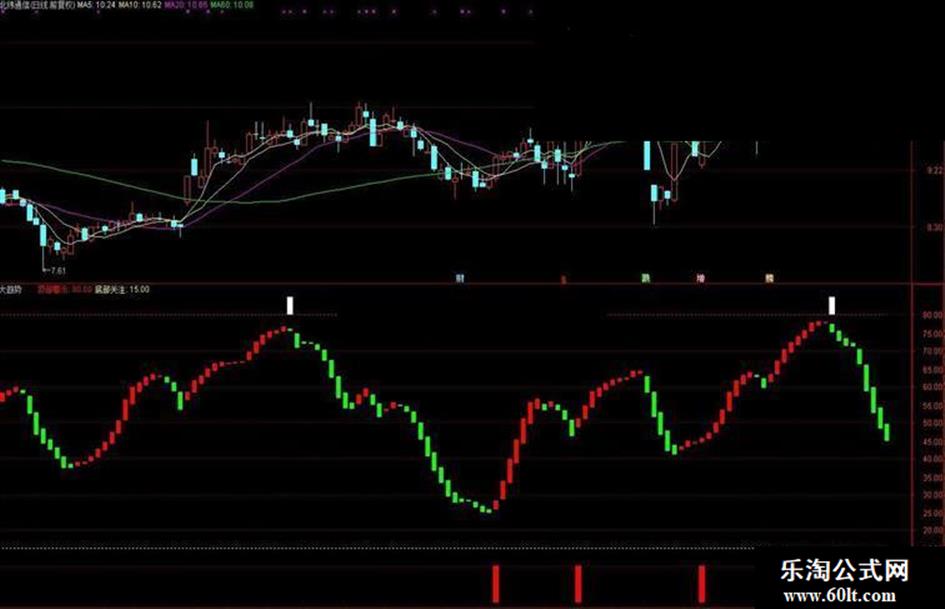Click the 7.61 lowest price annotation

(57, 271)
